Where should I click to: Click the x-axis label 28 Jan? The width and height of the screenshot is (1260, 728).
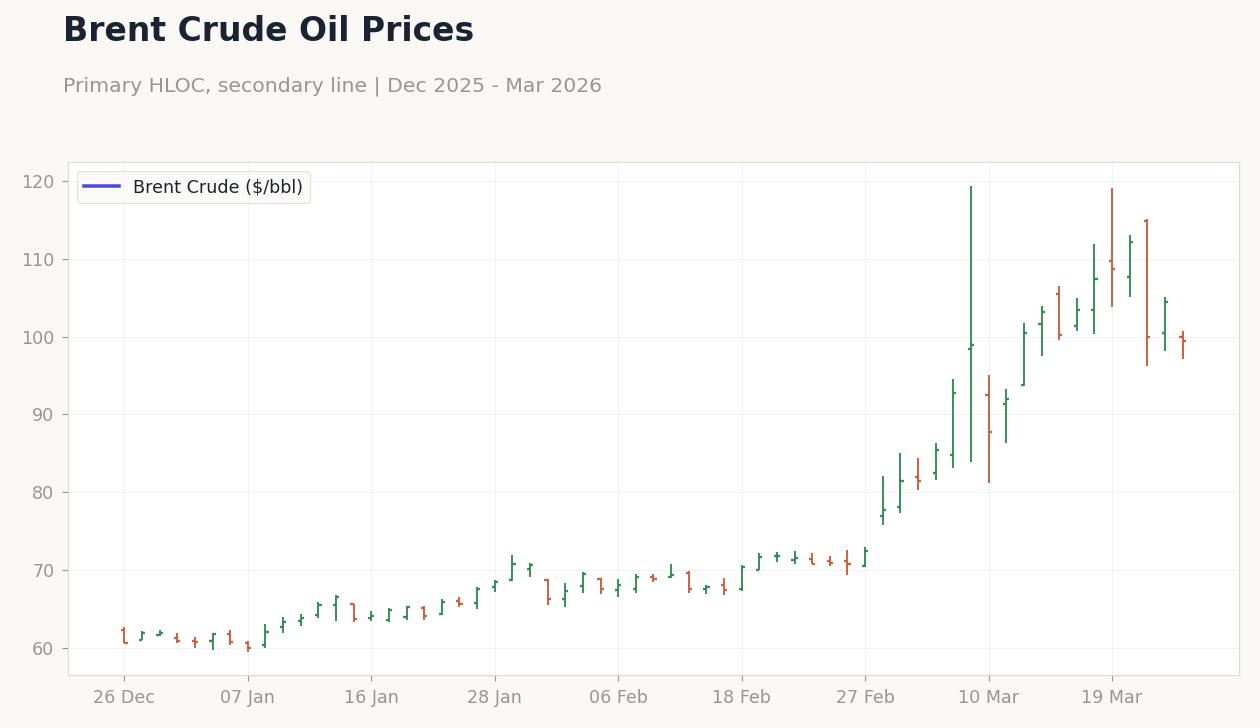pos(494,698)
